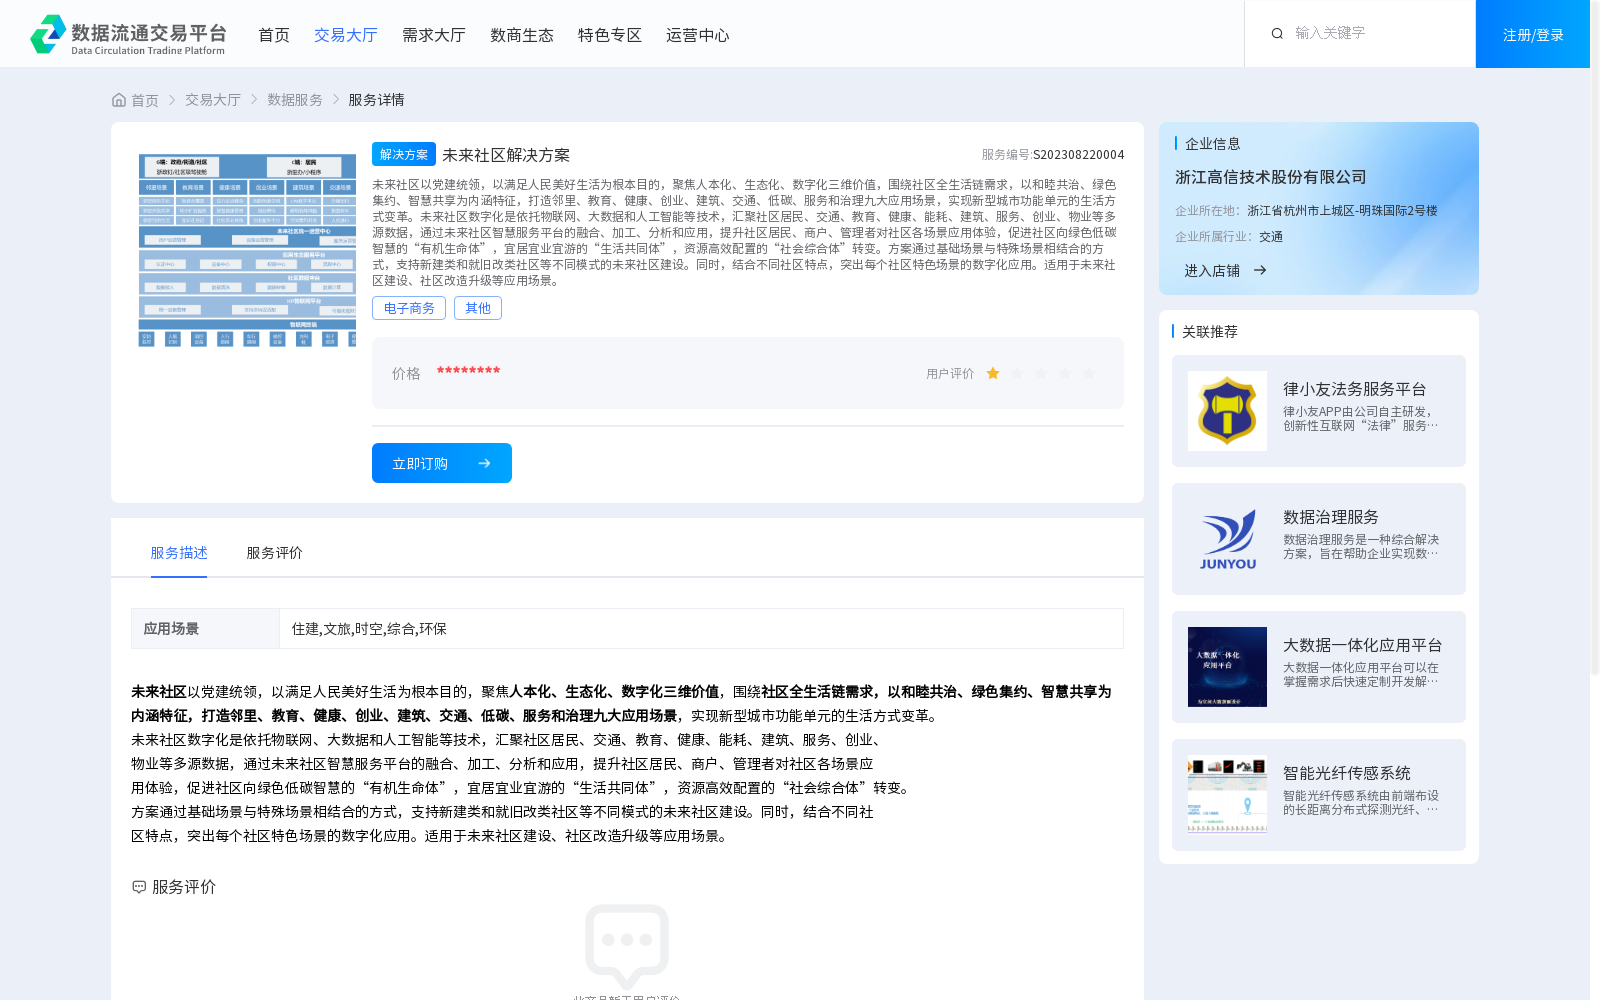Click the masked price asterisks

pyautogui.click(x=468, y=371)
